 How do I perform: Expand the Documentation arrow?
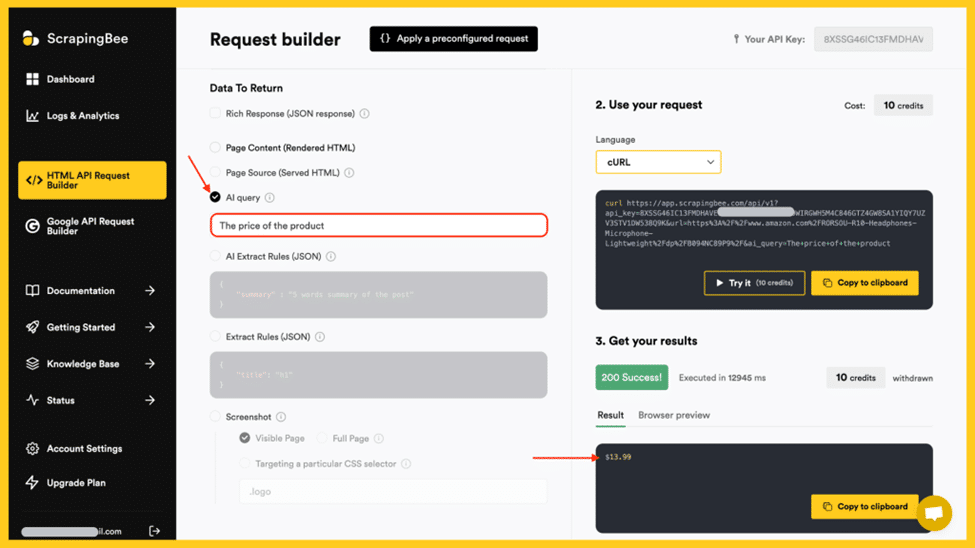point(150,290)
